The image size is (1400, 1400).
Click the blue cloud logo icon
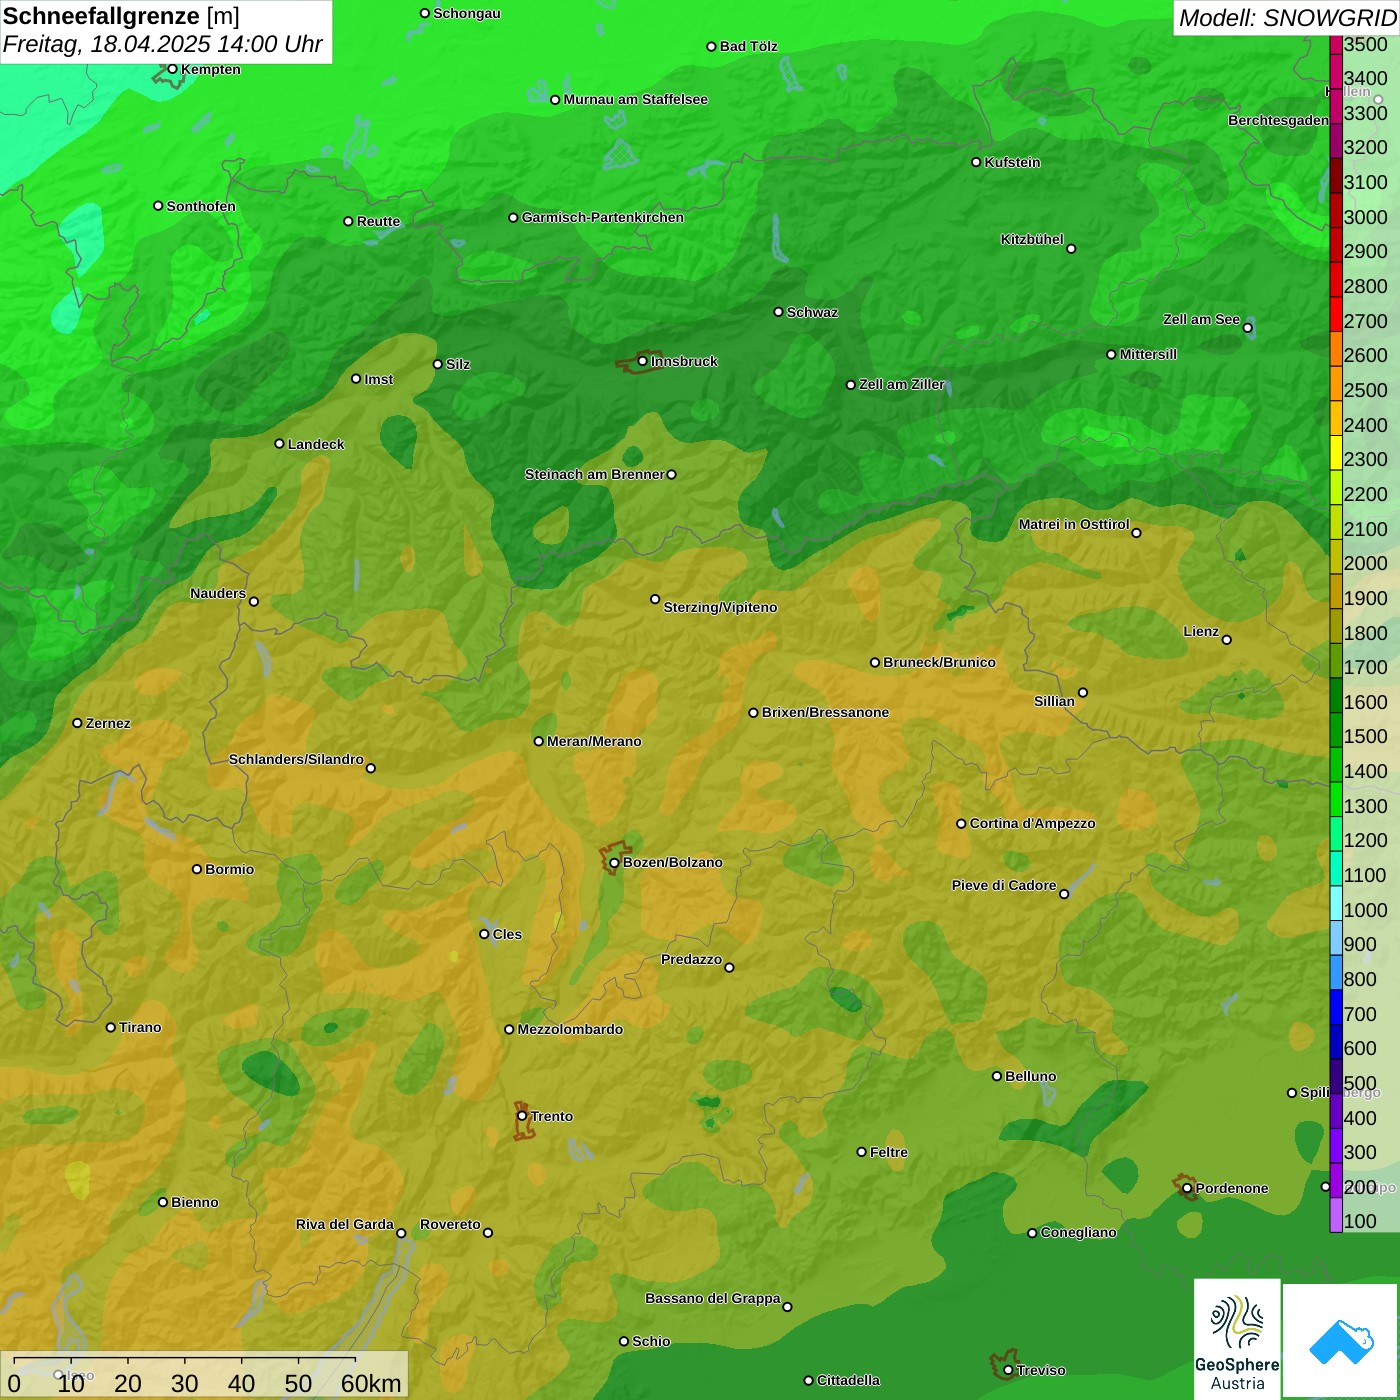click(1341, 1342)
